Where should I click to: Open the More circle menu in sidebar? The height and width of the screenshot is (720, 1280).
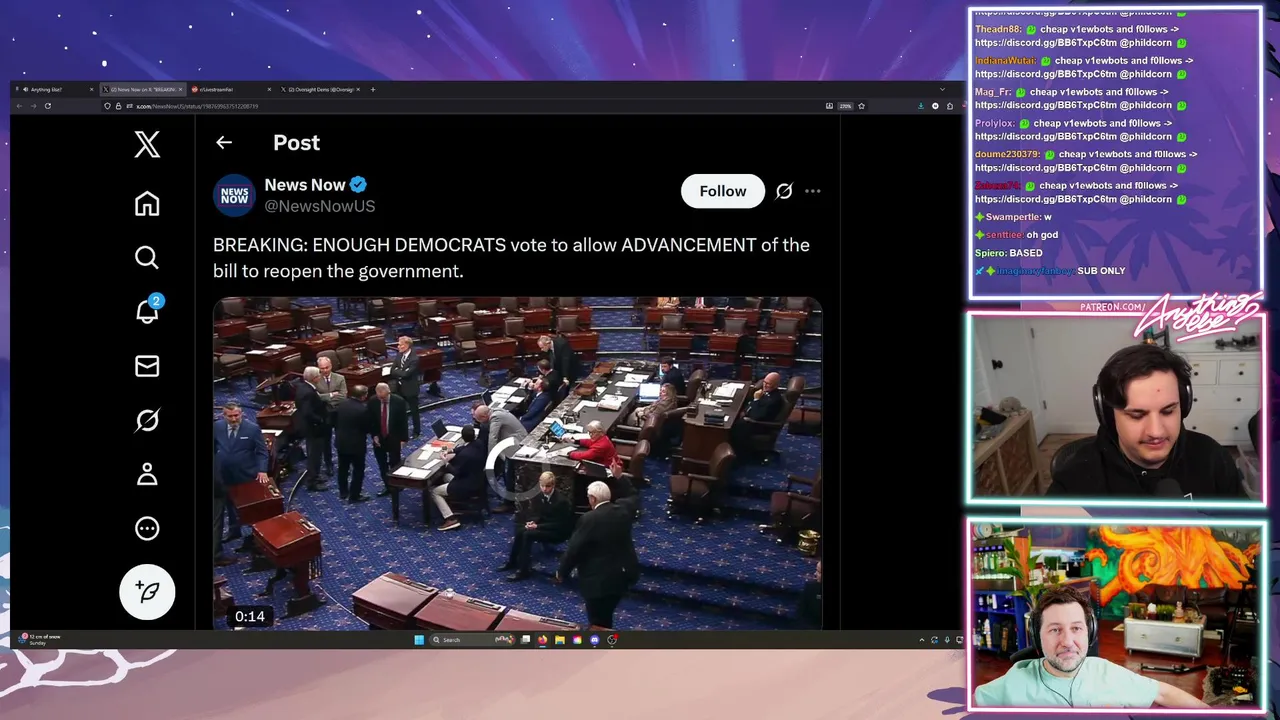(147, 528)
